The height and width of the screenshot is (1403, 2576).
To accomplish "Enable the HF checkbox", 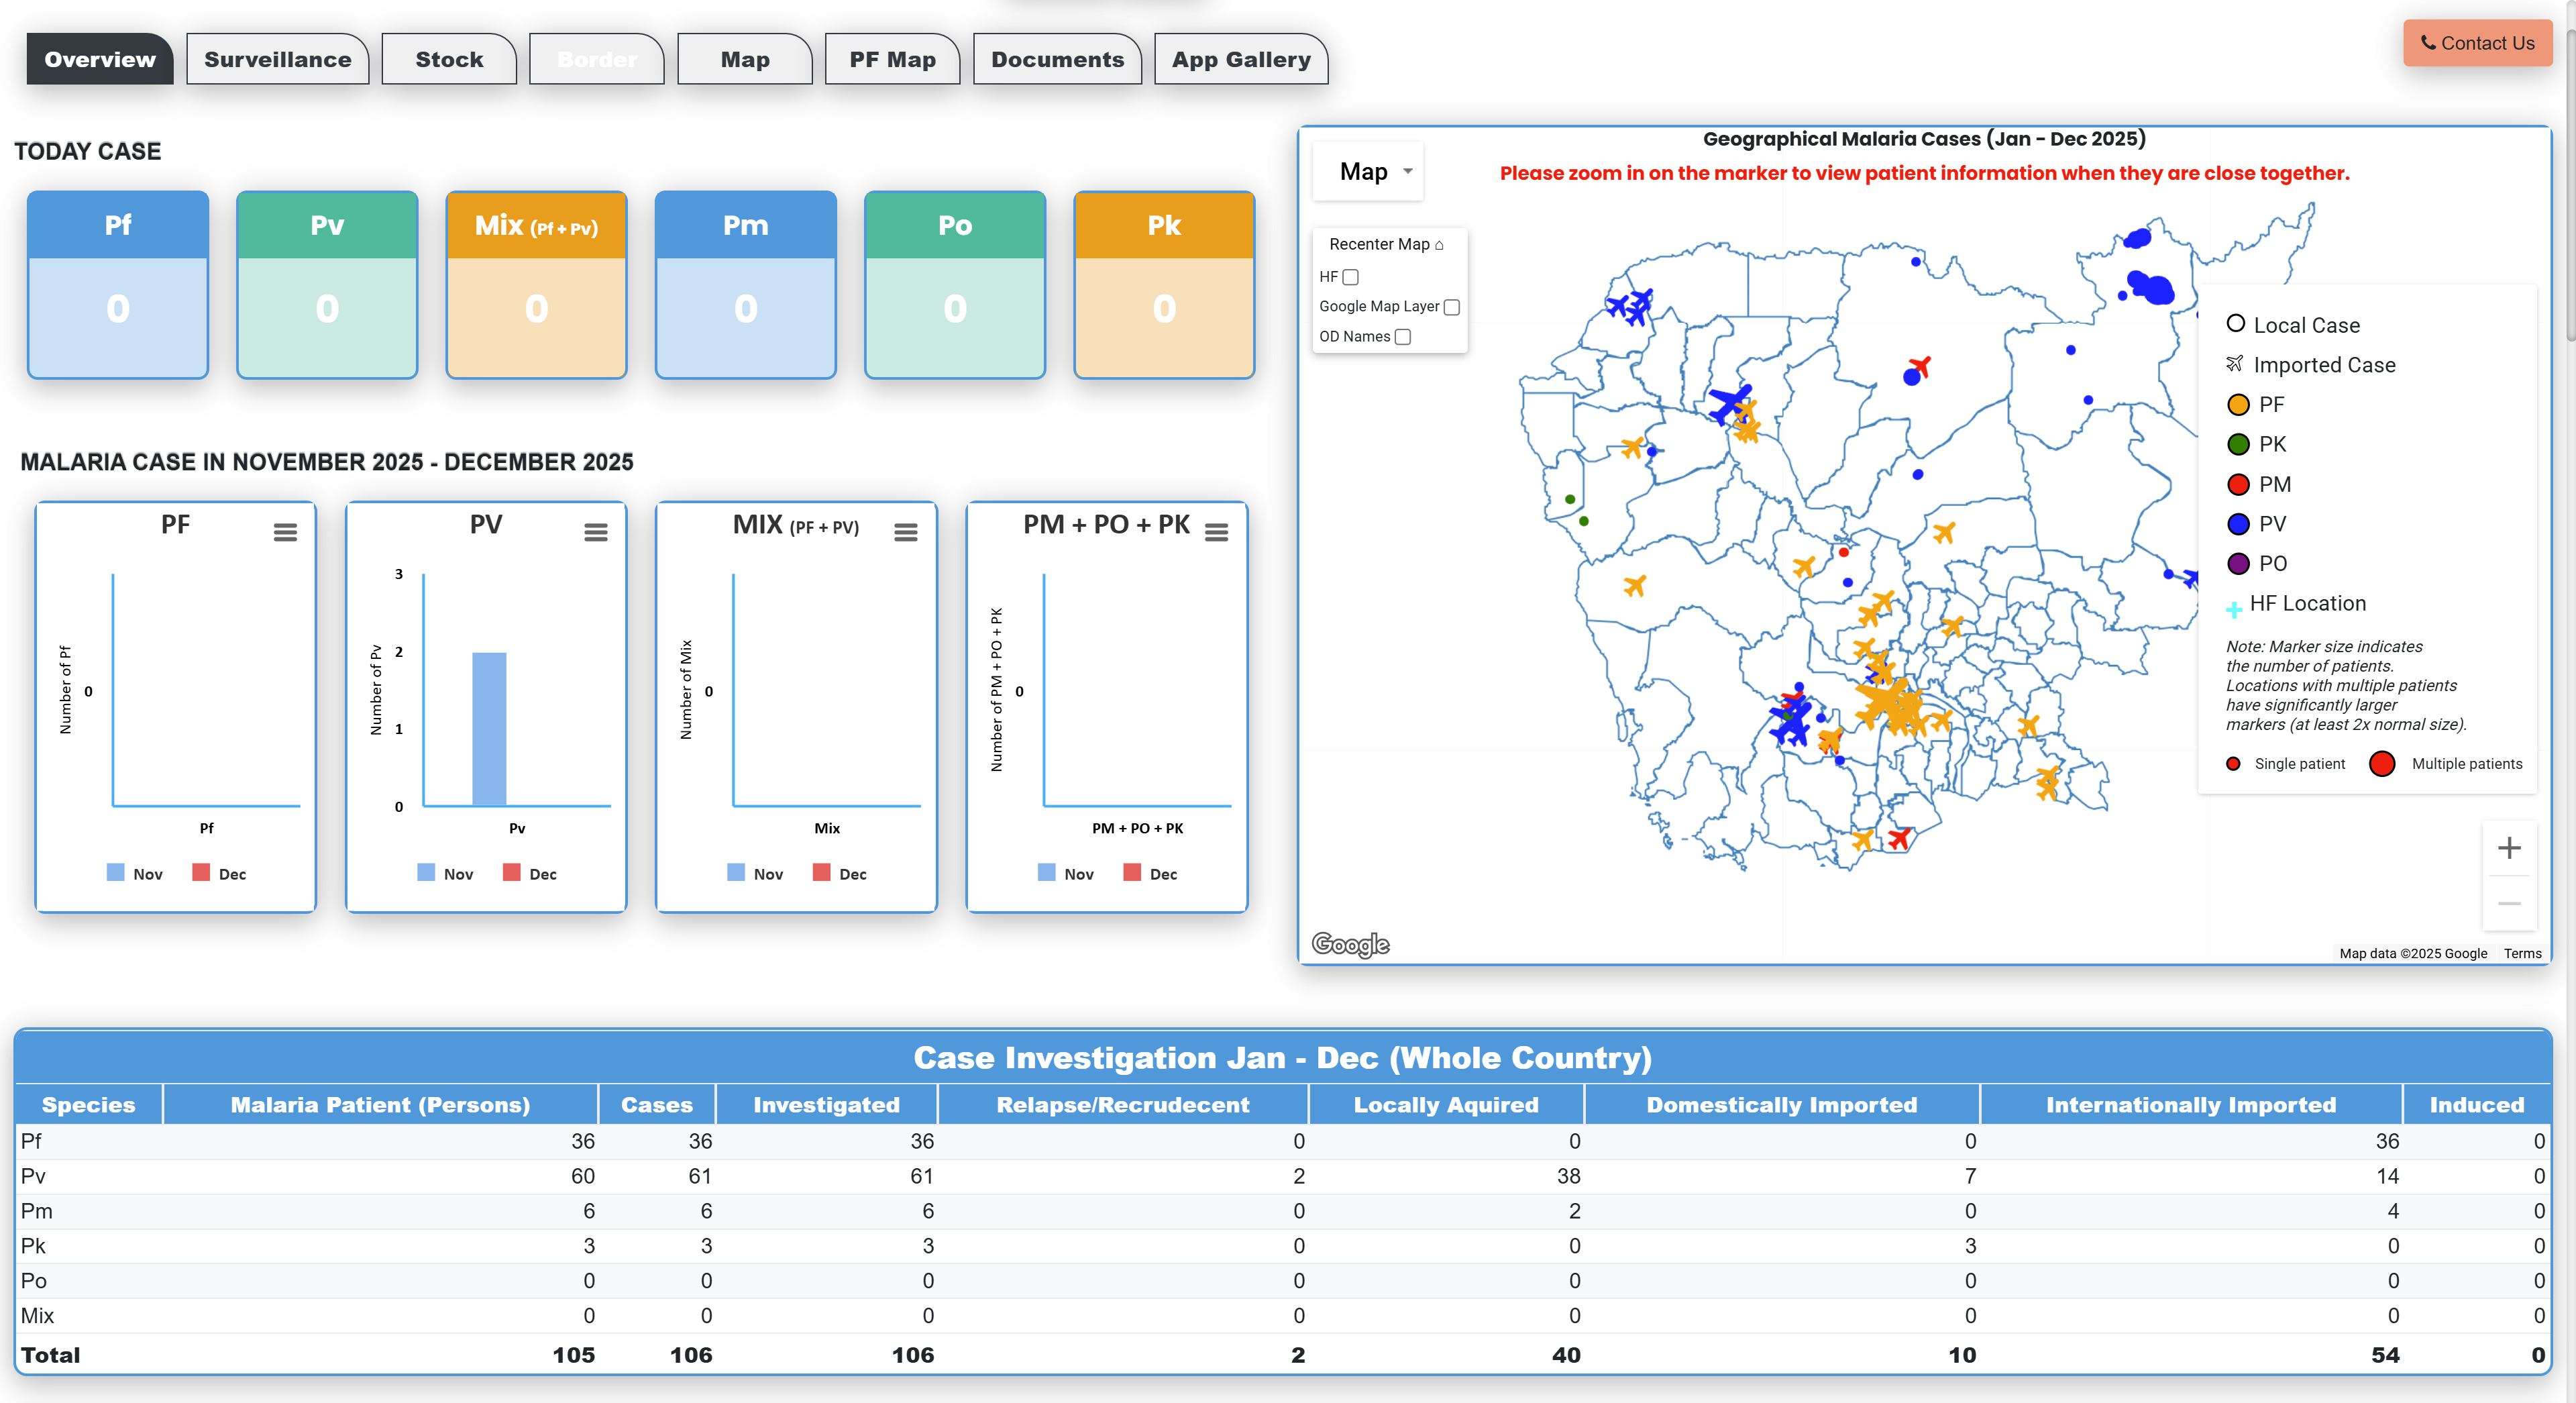I will (1351, 277).
